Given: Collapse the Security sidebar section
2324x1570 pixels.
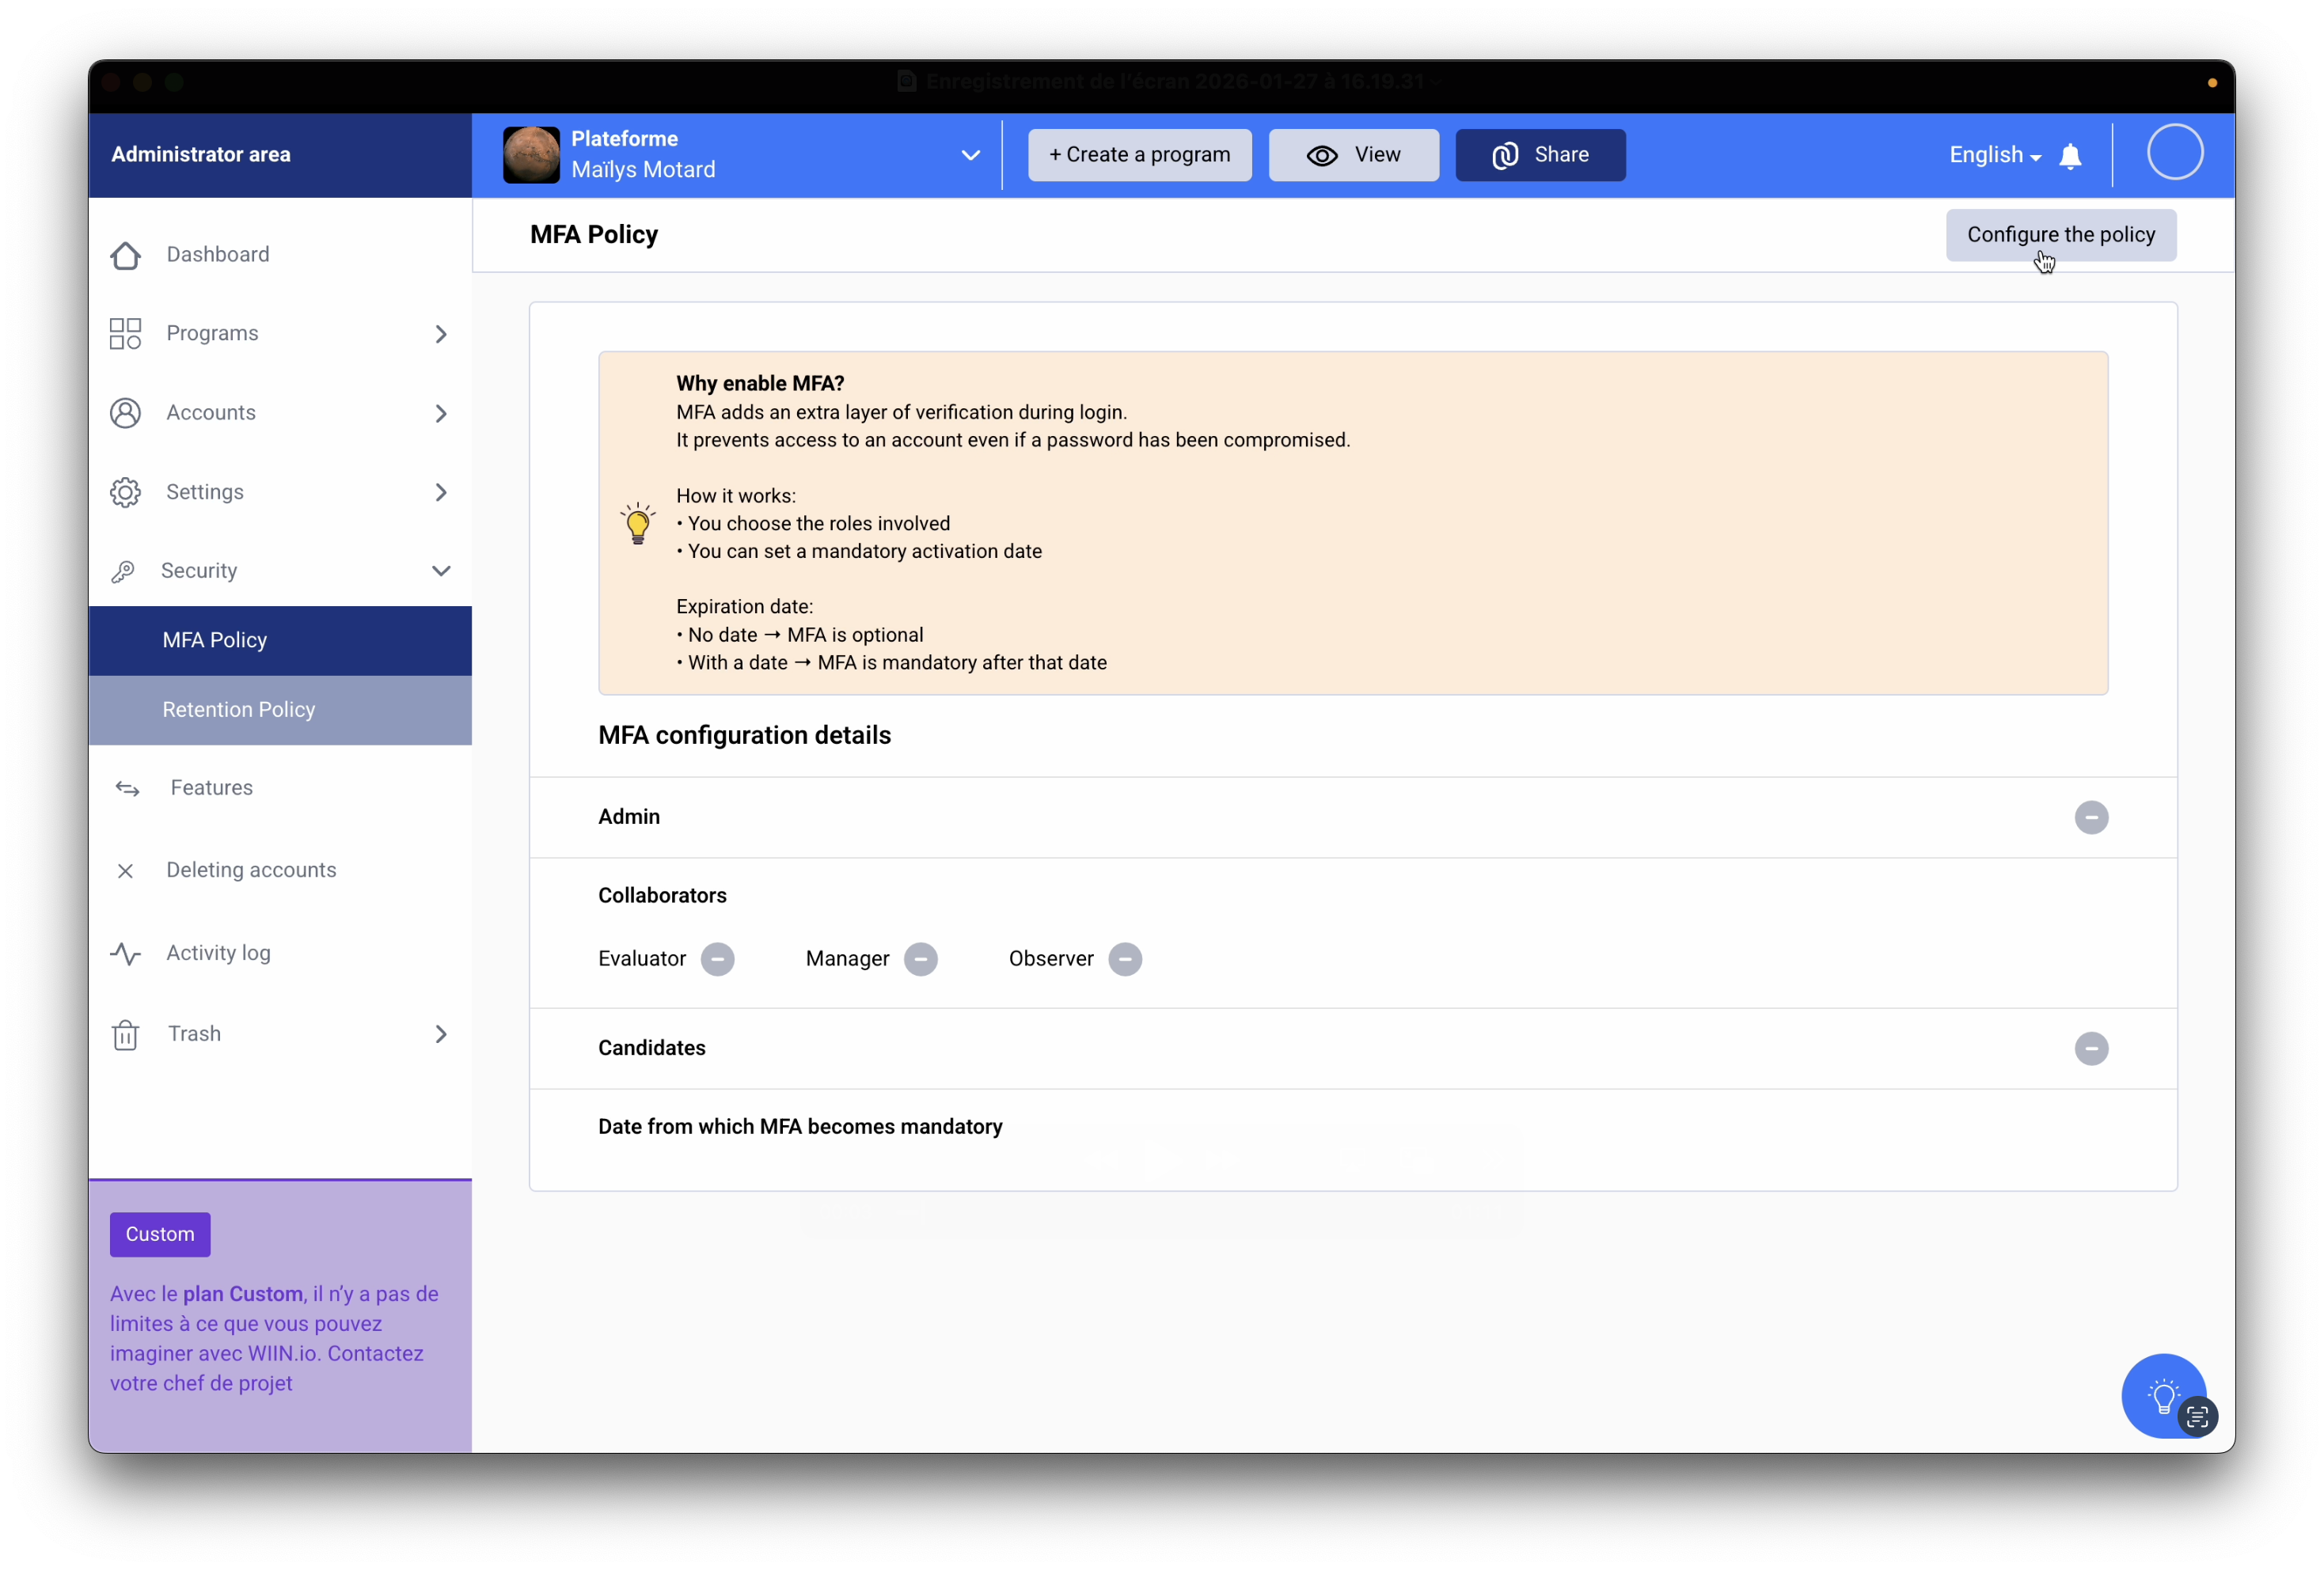Looking at the screenshot, I should 441,571.
